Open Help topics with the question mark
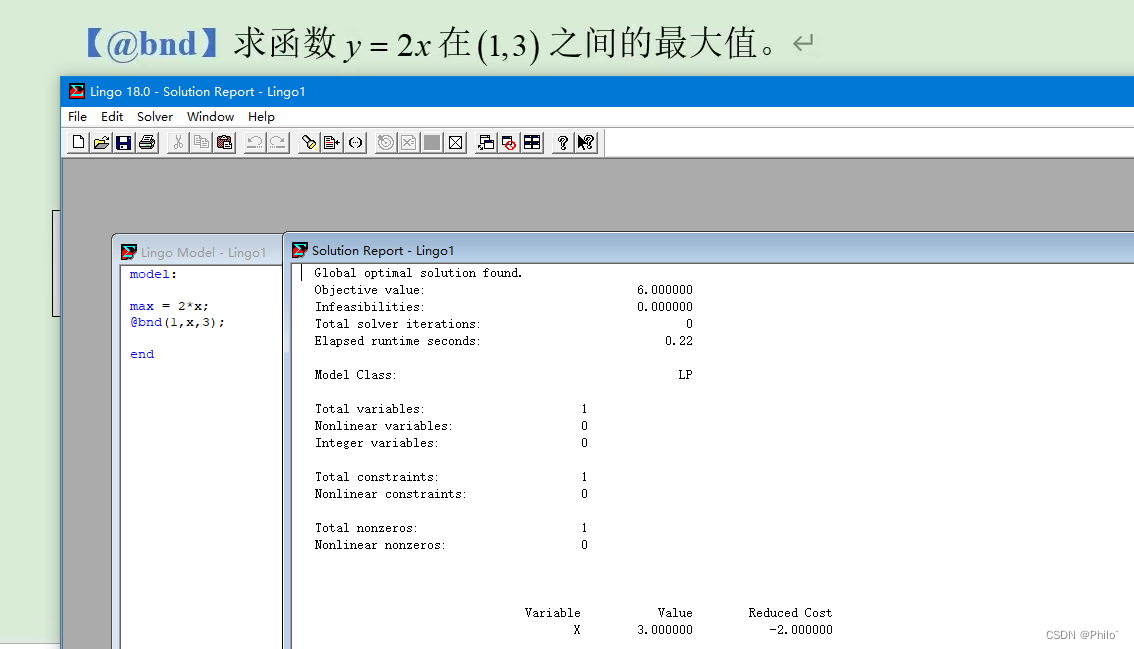The height and width of the screenshot is (649, 1134). point(563,143)
